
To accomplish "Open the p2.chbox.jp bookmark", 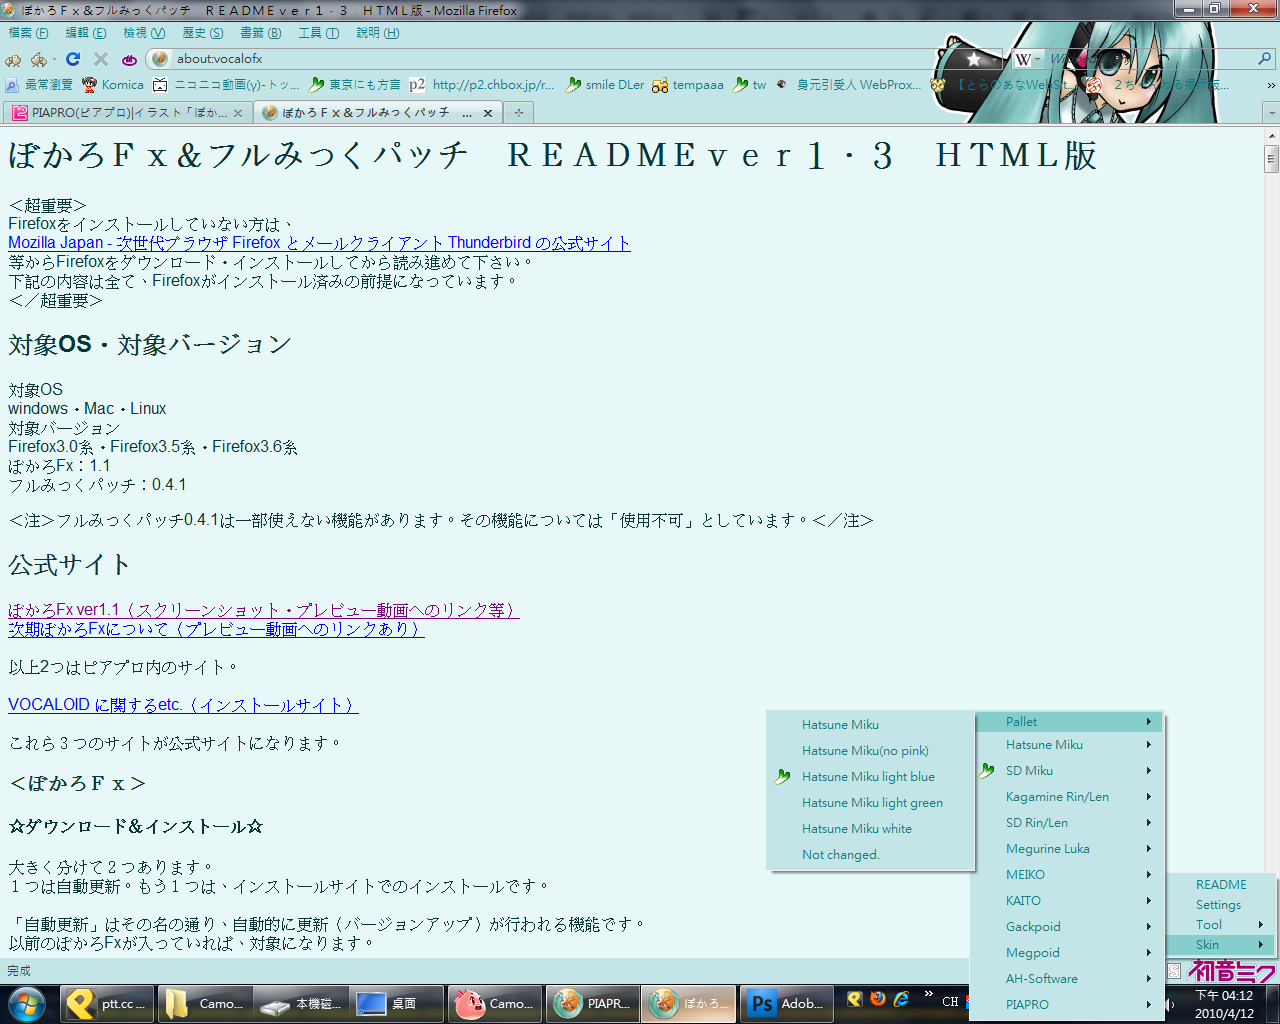I will [x=482, y=85].
